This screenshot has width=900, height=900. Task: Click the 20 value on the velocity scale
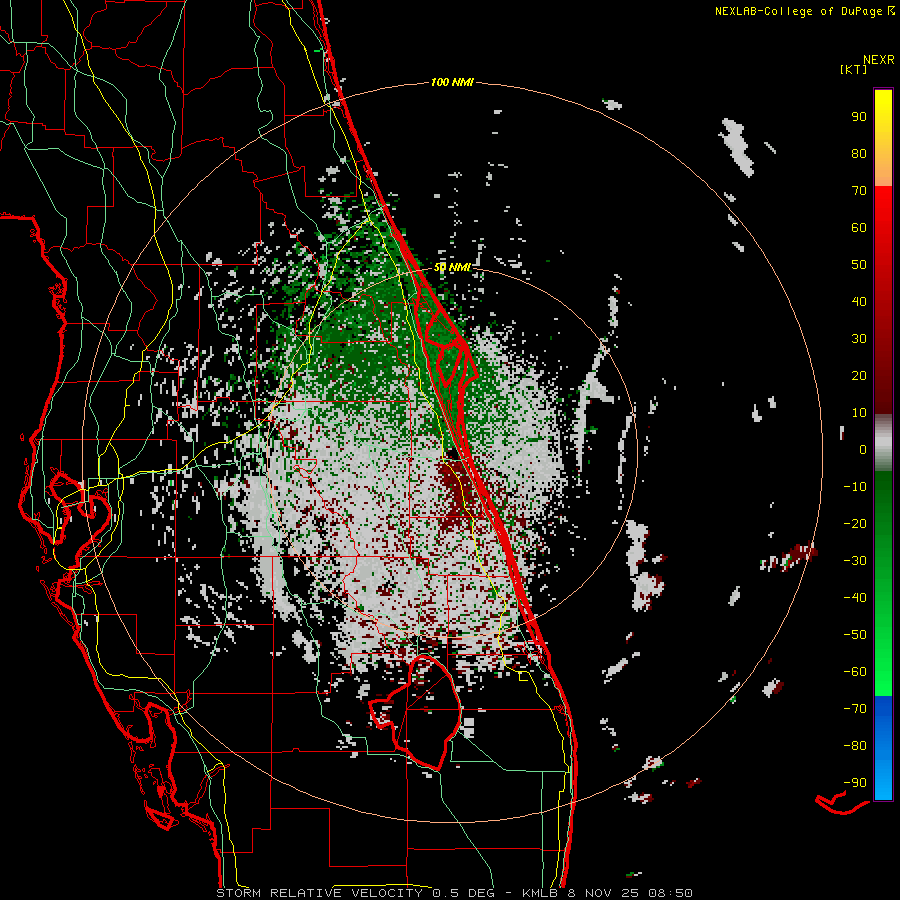tap(859, 375)
